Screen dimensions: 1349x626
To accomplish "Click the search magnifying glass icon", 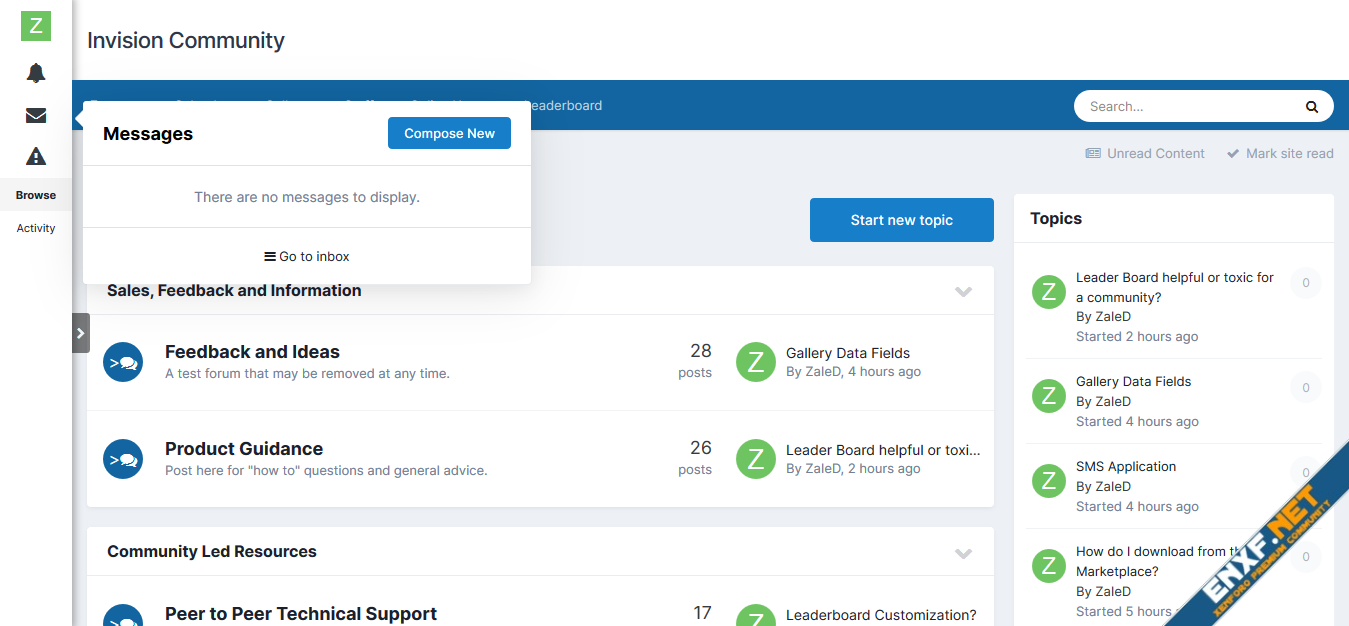I will click(x=1311, y=107).
